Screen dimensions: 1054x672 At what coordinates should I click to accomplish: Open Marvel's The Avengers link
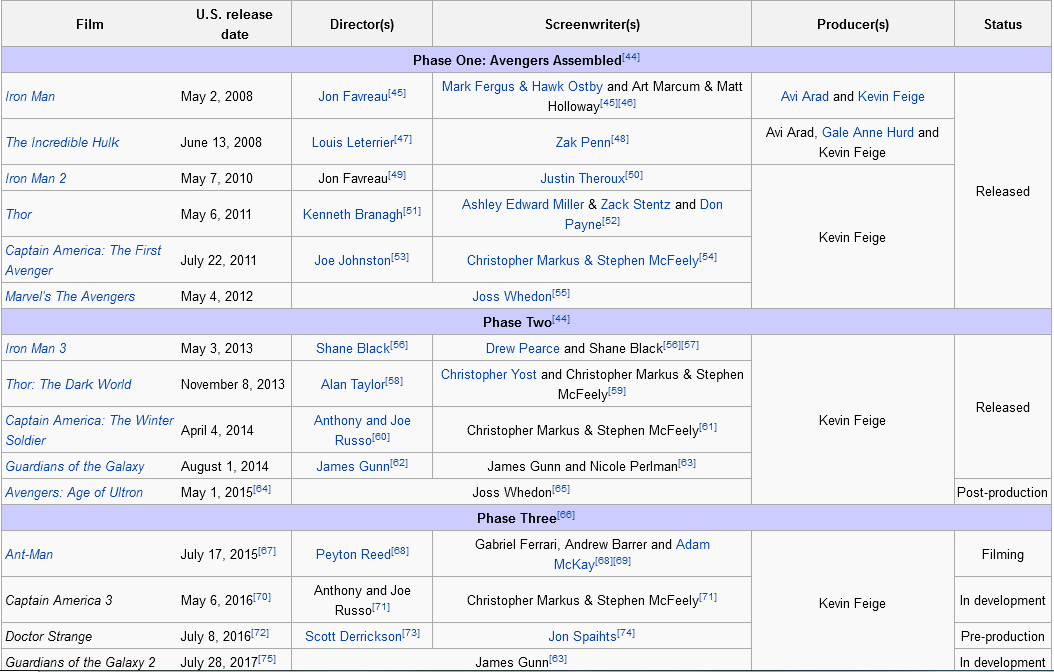(x=70, y=296)
